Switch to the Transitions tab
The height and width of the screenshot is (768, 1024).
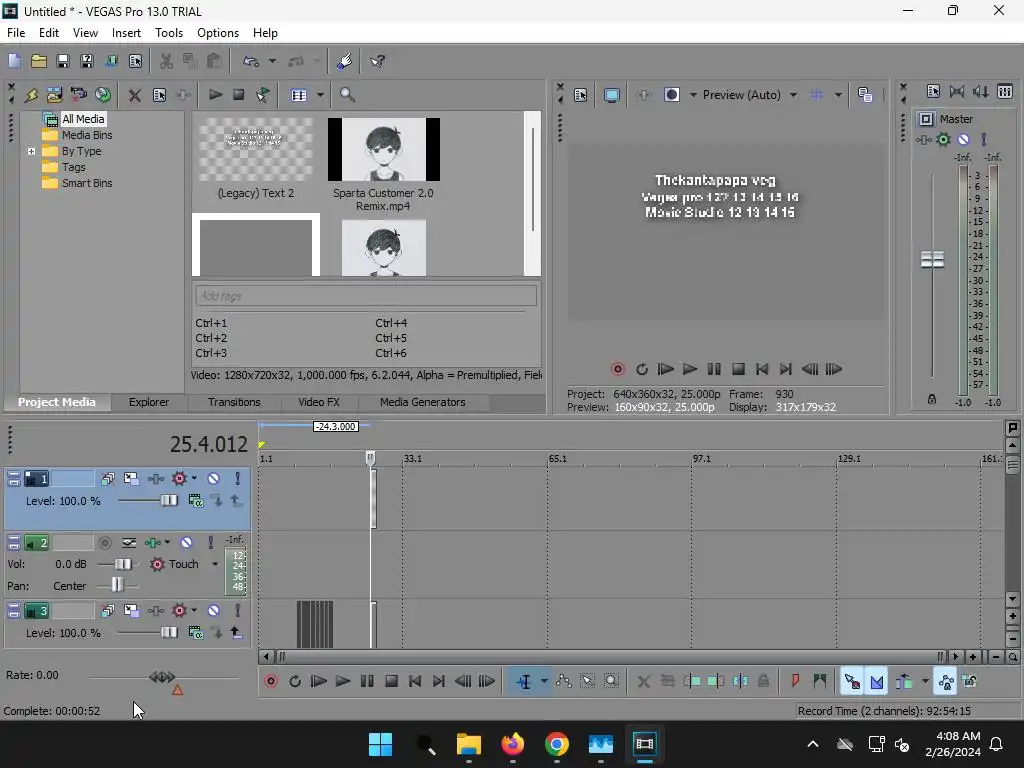tap(234, 402)
